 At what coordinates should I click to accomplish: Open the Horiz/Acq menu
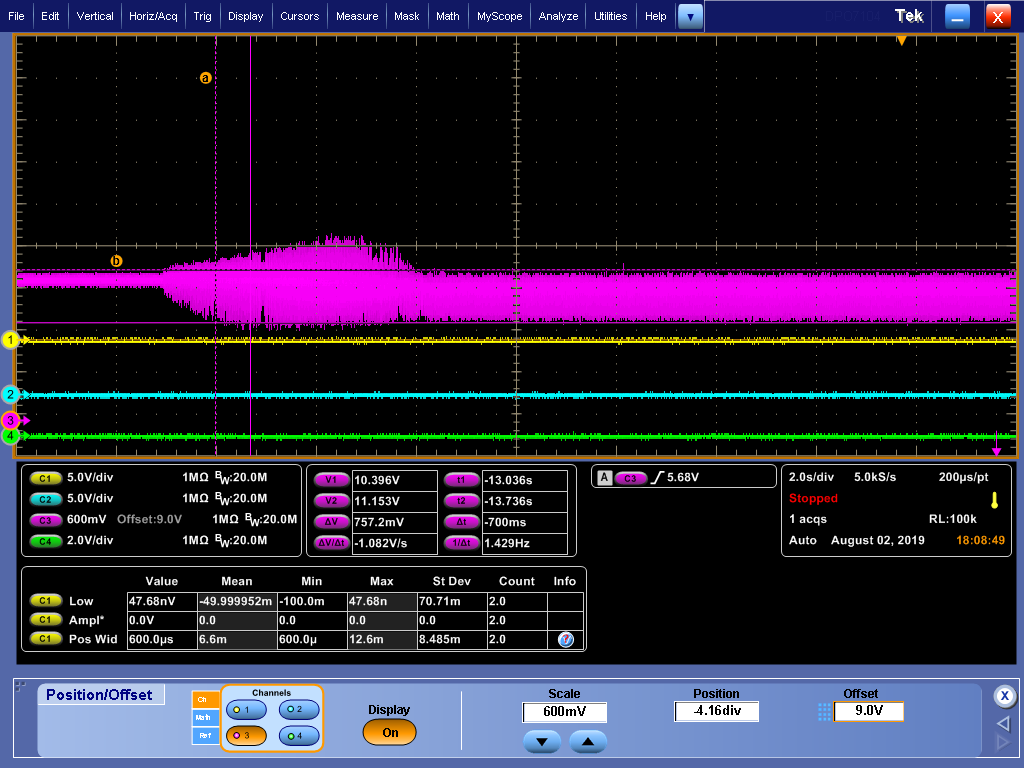pos(154,16)
